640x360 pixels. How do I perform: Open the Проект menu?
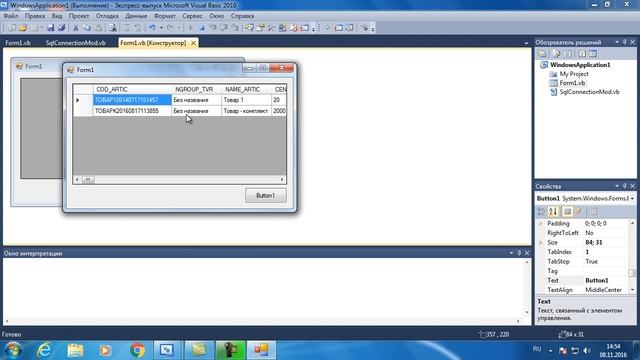79,16
